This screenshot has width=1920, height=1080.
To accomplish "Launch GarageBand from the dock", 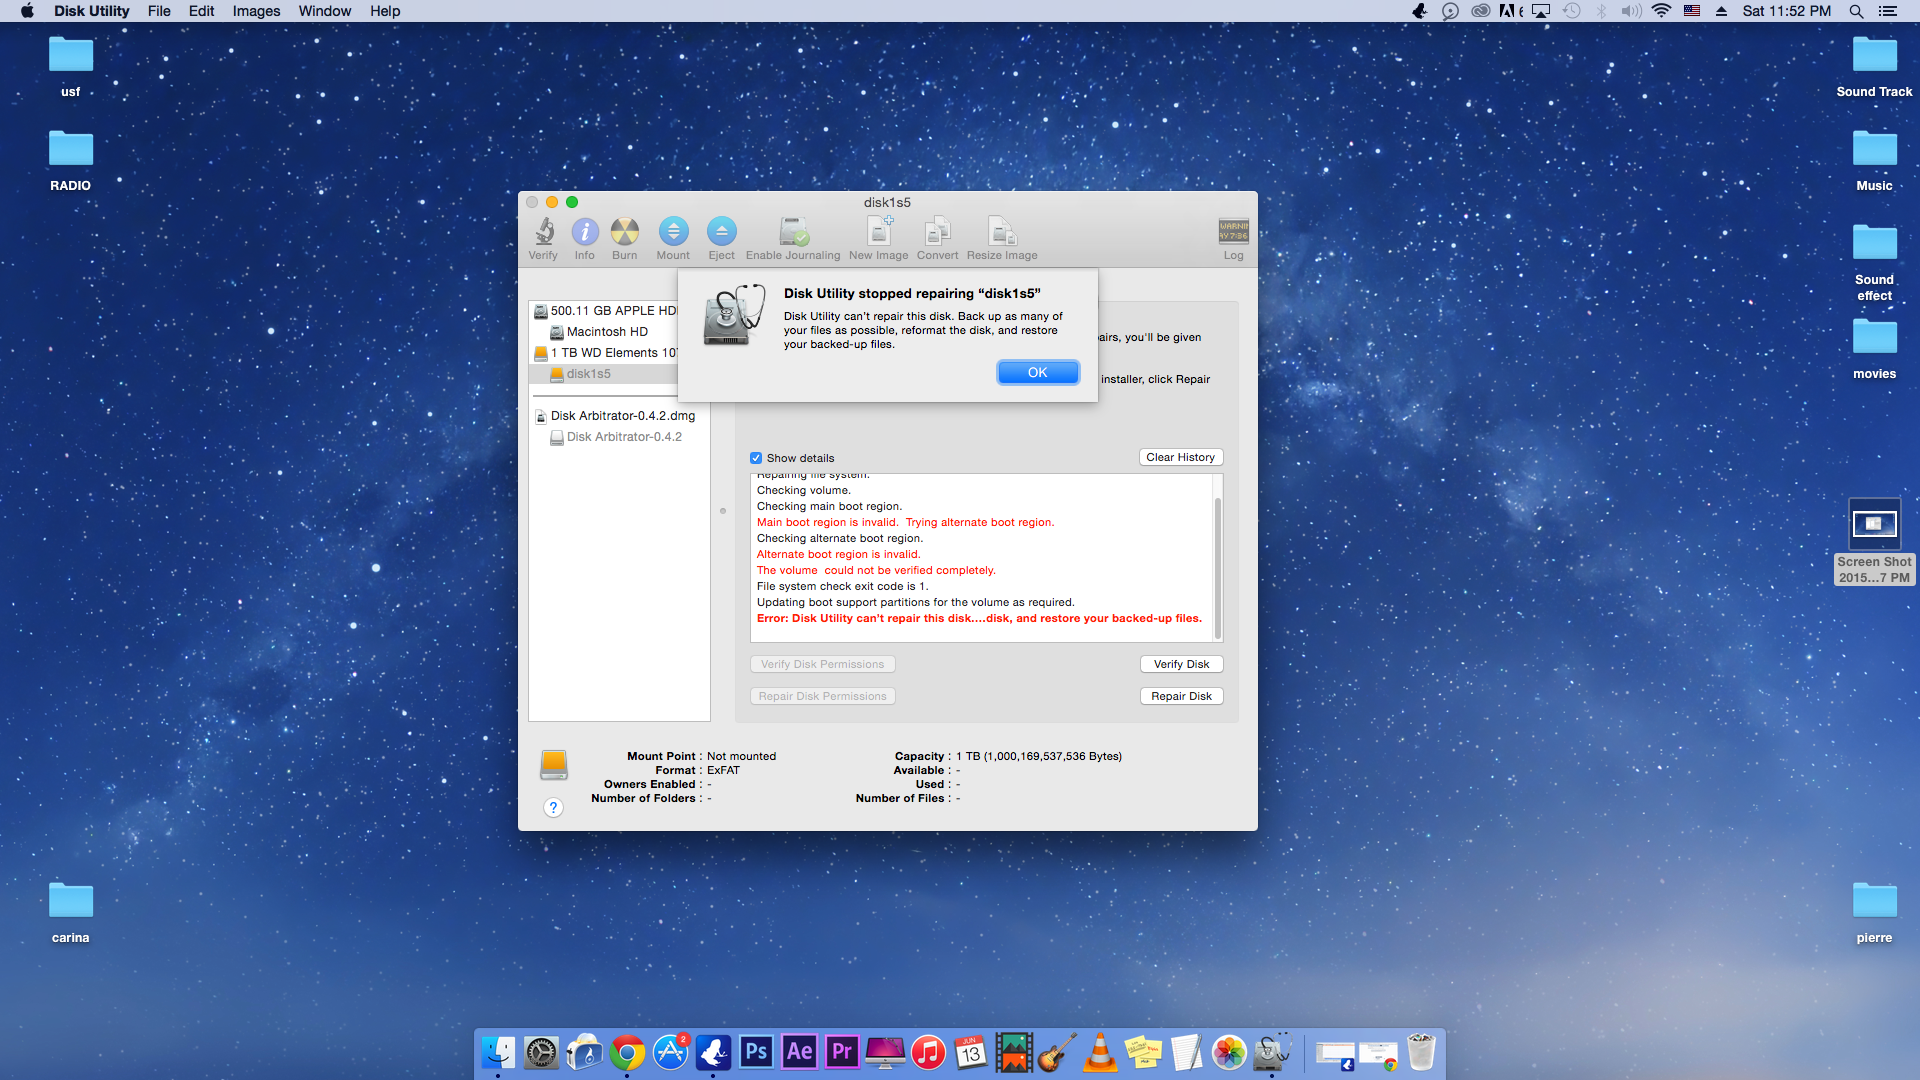I will (1057, 1052).
